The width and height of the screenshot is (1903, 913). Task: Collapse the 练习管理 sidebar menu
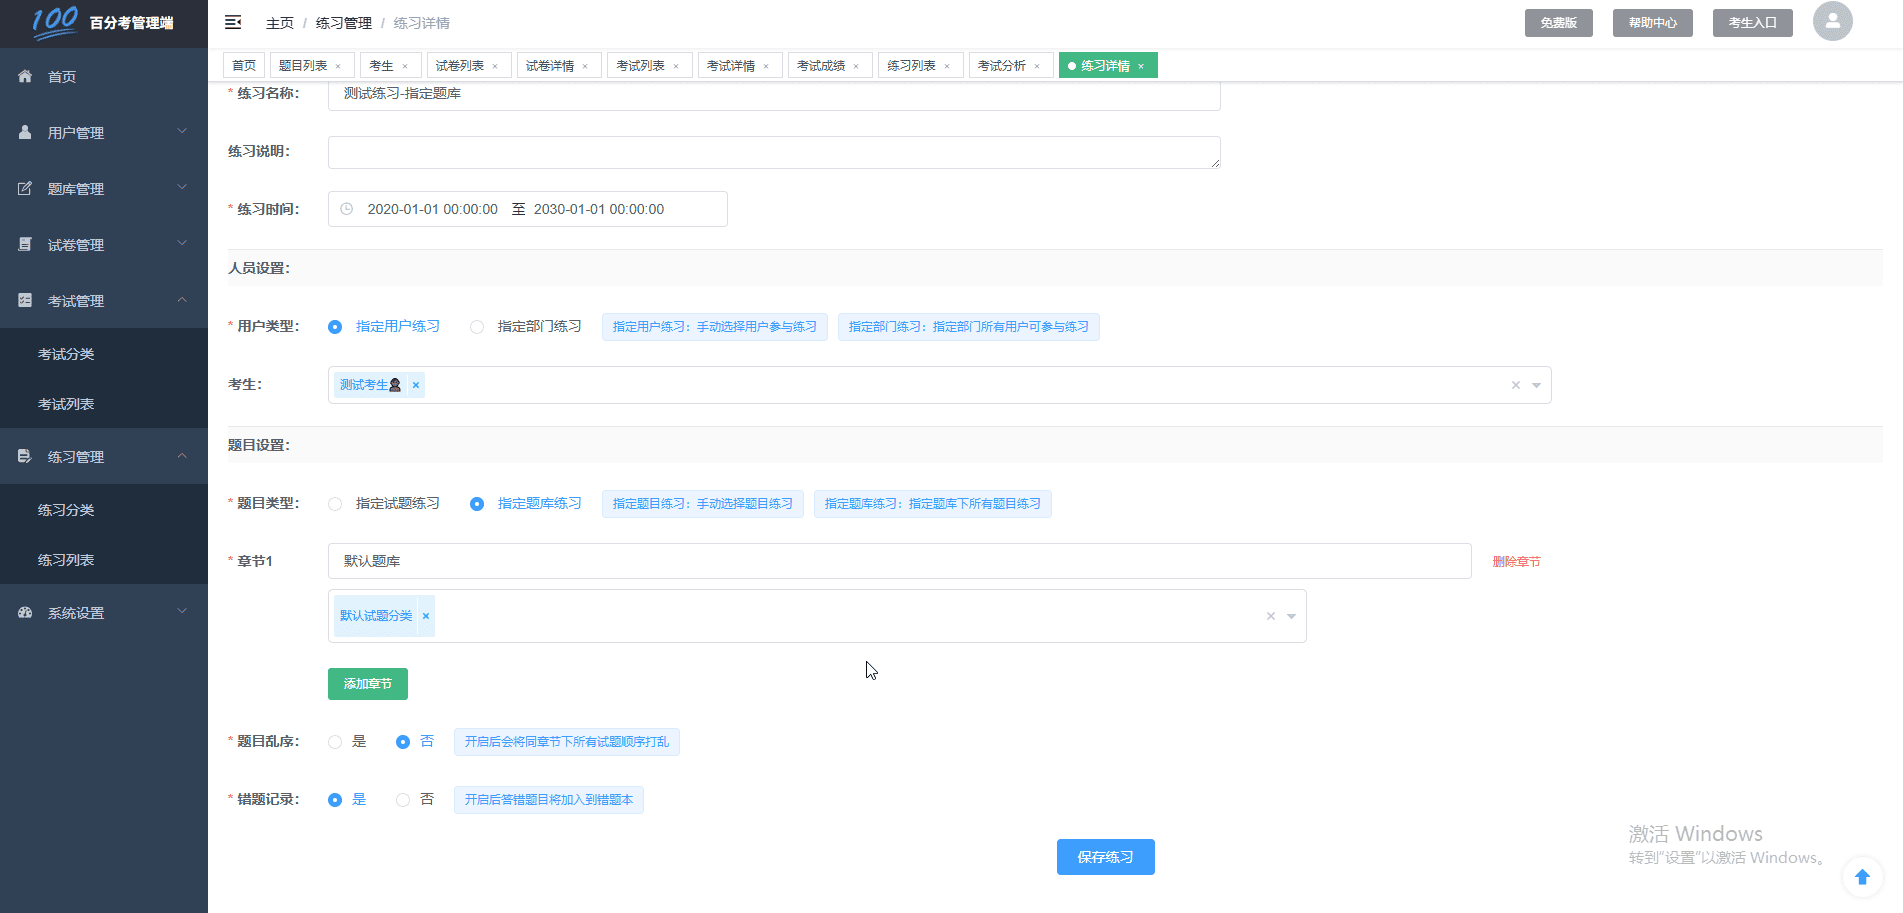[104, 456]
